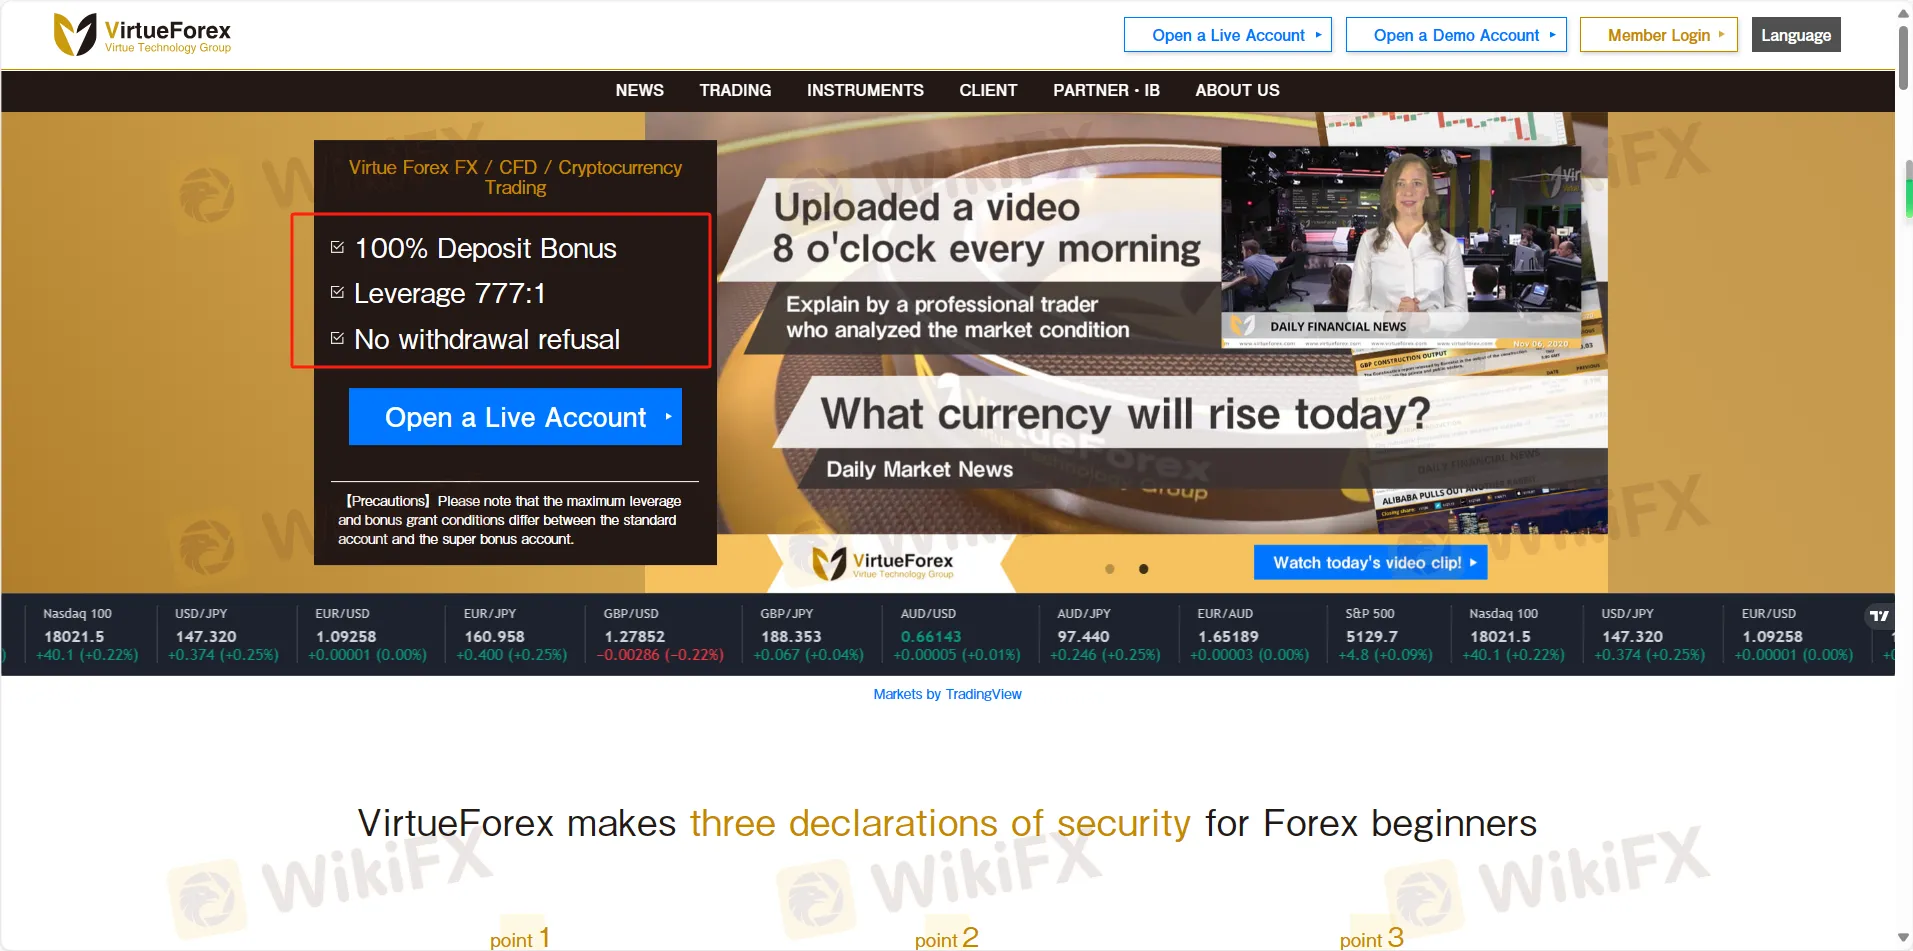Follow the Markets by TradingView link
The height and width of the screenshot is (951, 1913).
[947, 694]
